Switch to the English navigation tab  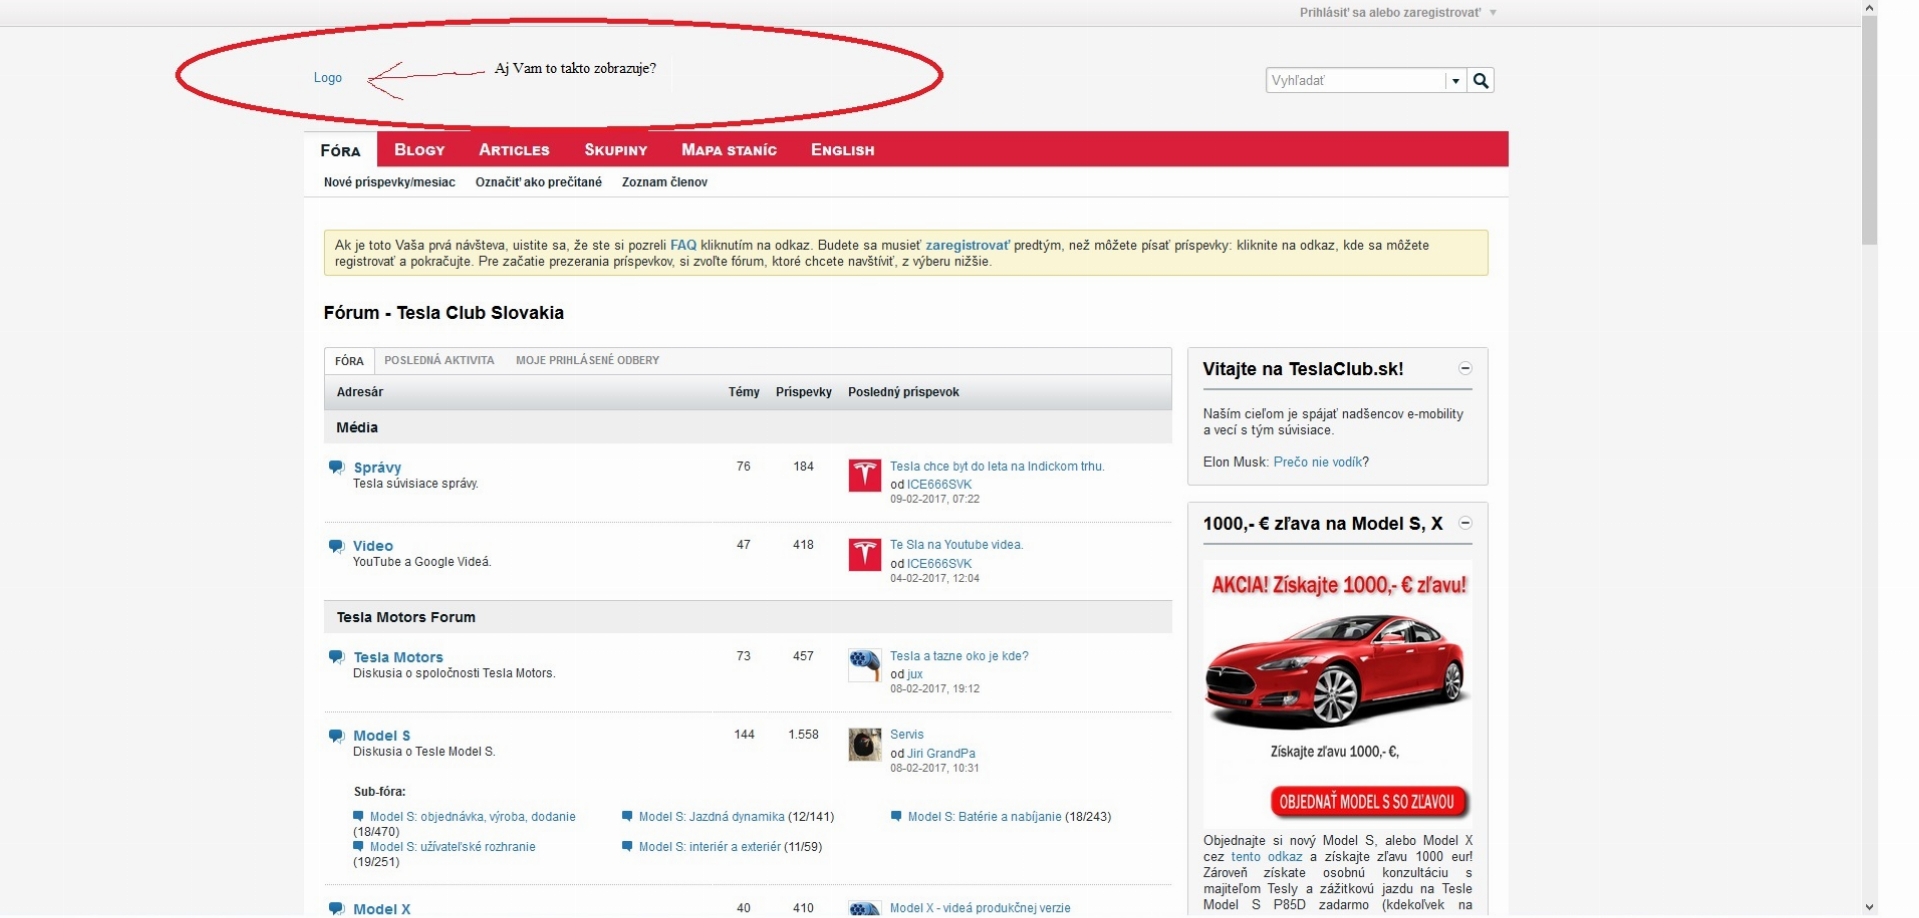tap(843, 150)
